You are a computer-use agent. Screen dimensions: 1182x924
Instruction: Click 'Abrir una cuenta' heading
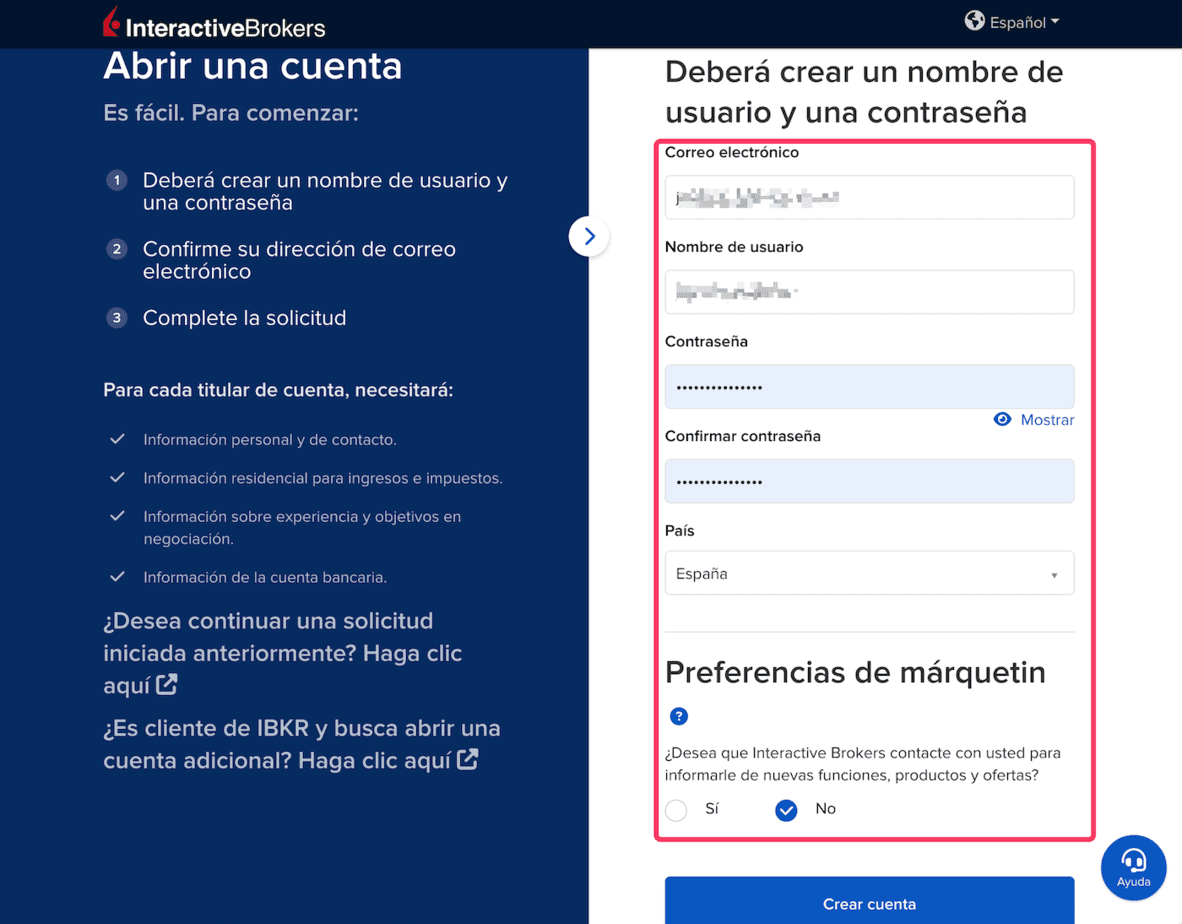click(x=253, y=66)
